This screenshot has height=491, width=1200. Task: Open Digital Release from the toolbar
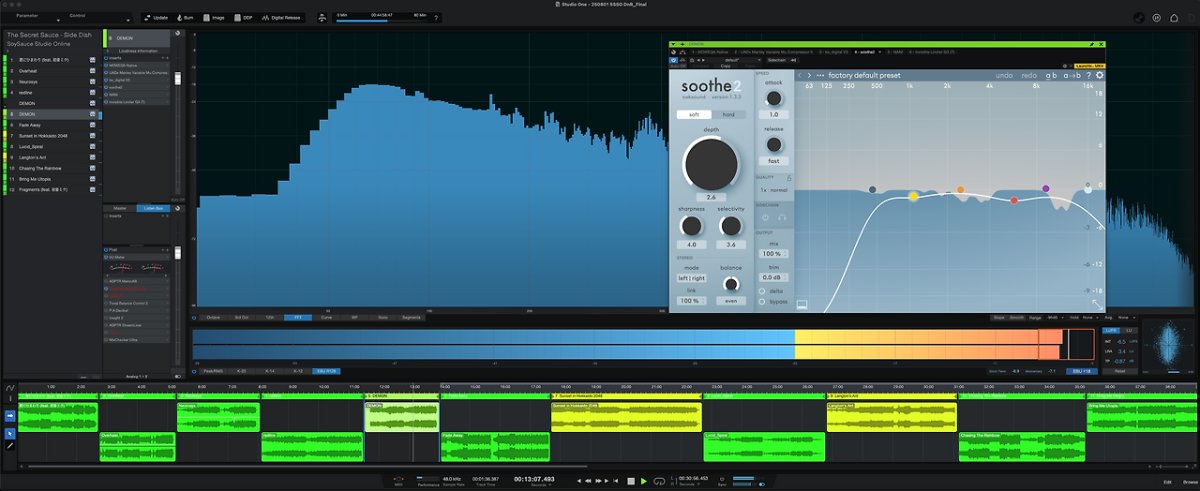tap(283, 18)
